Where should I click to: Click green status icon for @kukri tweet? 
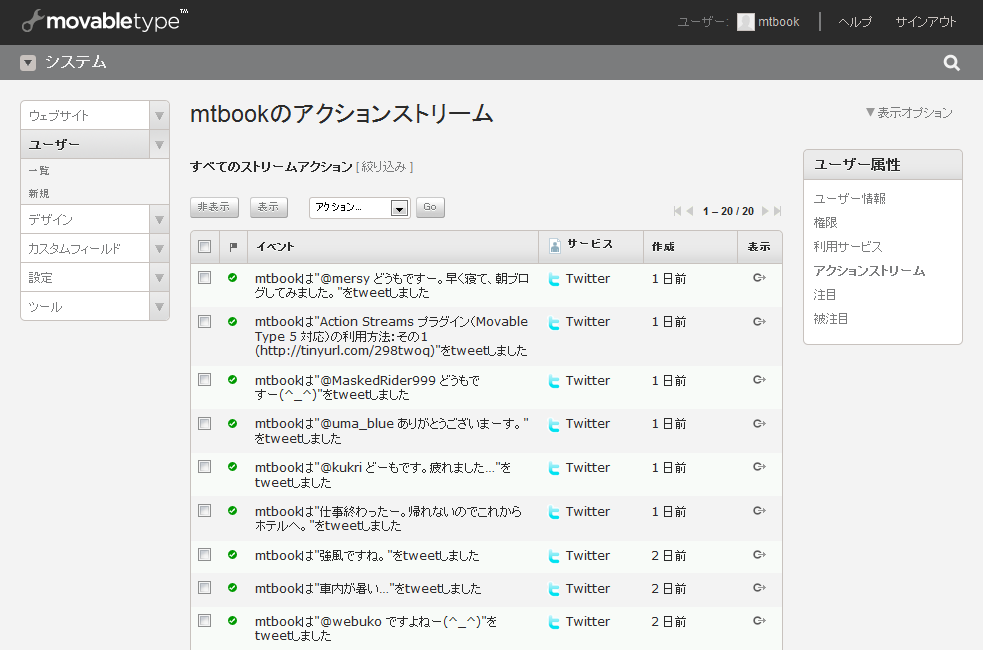[233, 466]
